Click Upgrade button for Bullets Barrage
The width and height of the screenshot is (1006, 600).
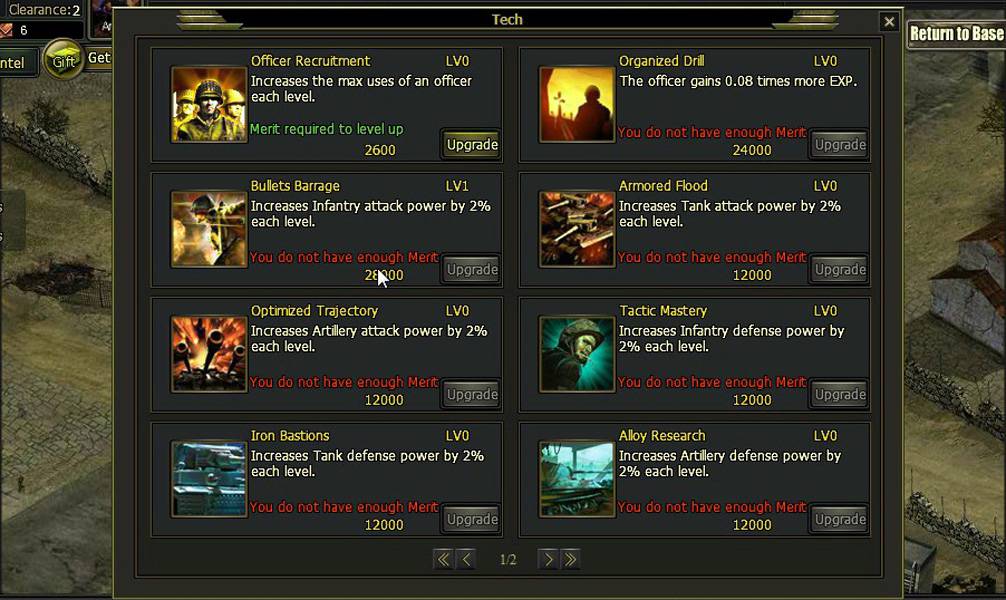coord(472,270)
